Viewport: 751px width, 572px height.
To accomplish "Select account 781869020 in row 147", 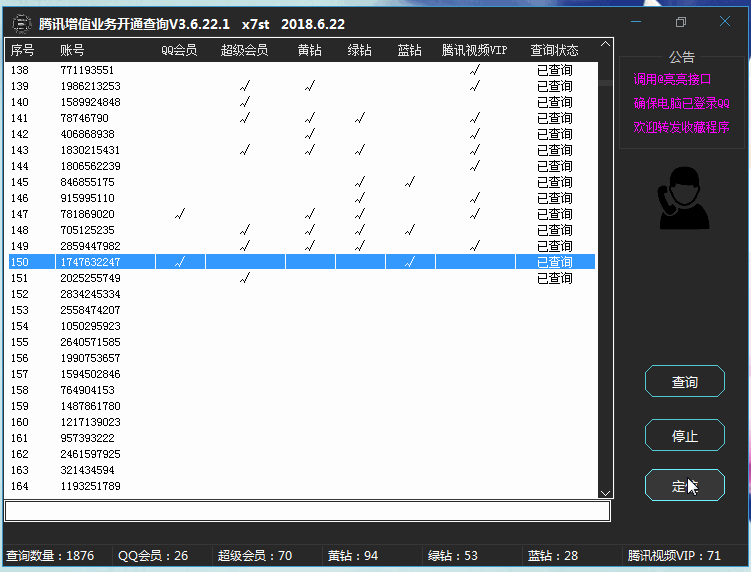I will click(x=87, y=214).
